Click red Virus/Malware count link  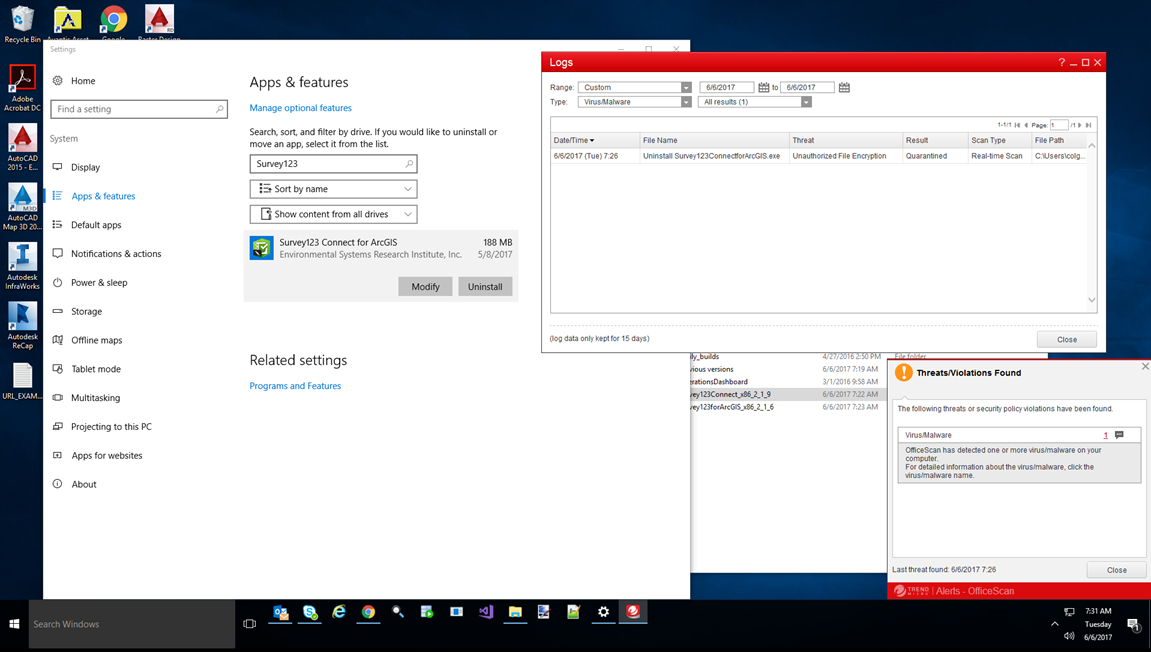1105,435
